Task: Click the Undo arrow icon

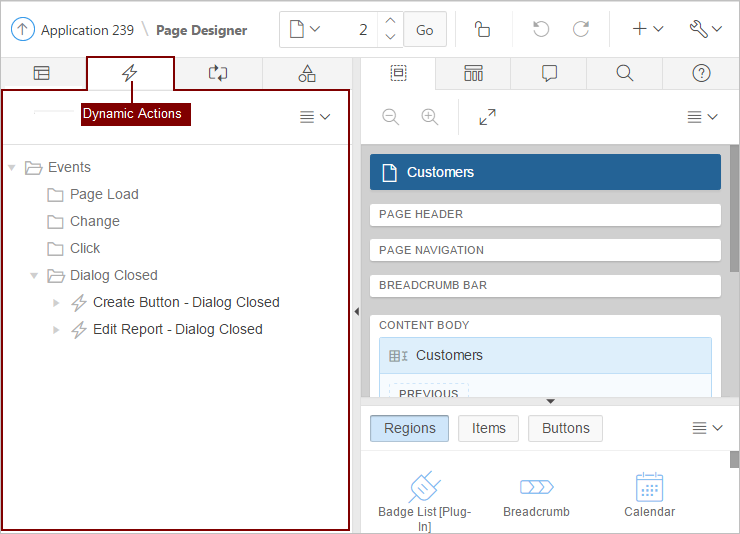Action: 541,29
